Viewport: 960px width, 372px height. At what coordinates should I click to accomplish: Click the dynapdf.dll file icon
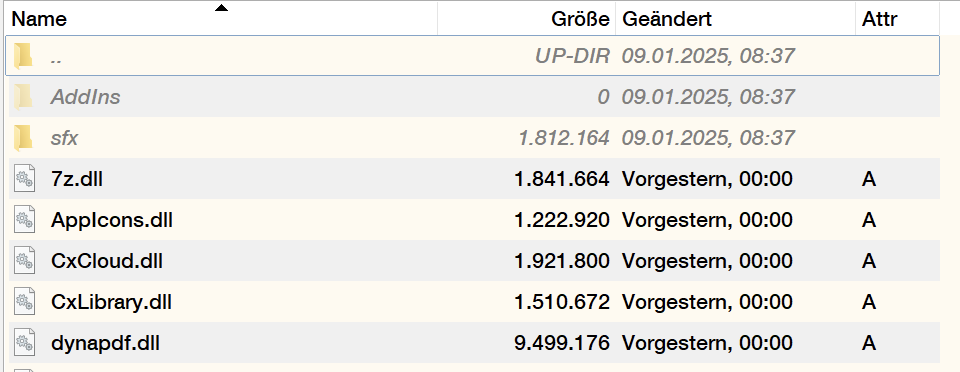point(24,343)
